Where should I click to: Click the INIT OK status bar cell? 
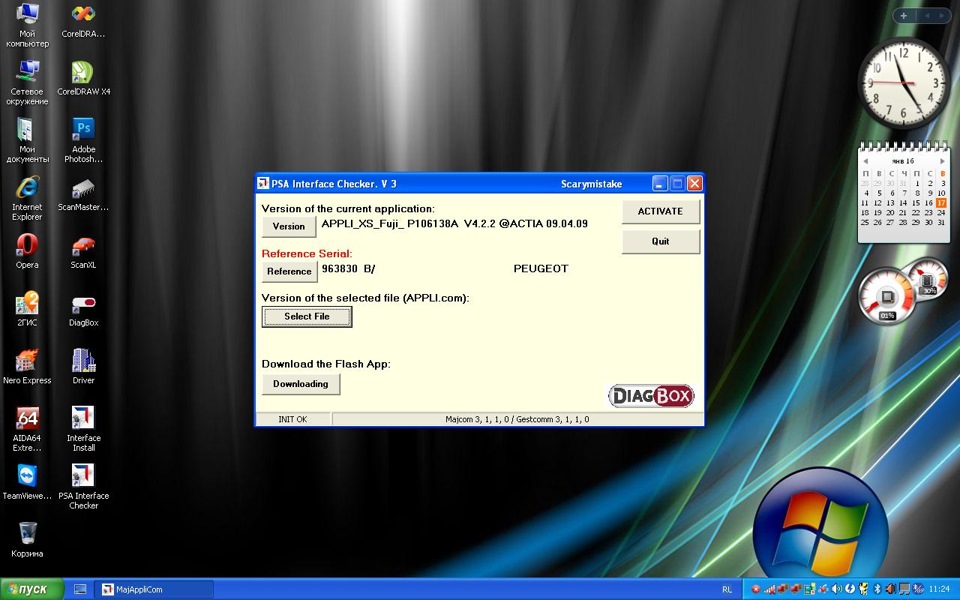coord(293,419)
